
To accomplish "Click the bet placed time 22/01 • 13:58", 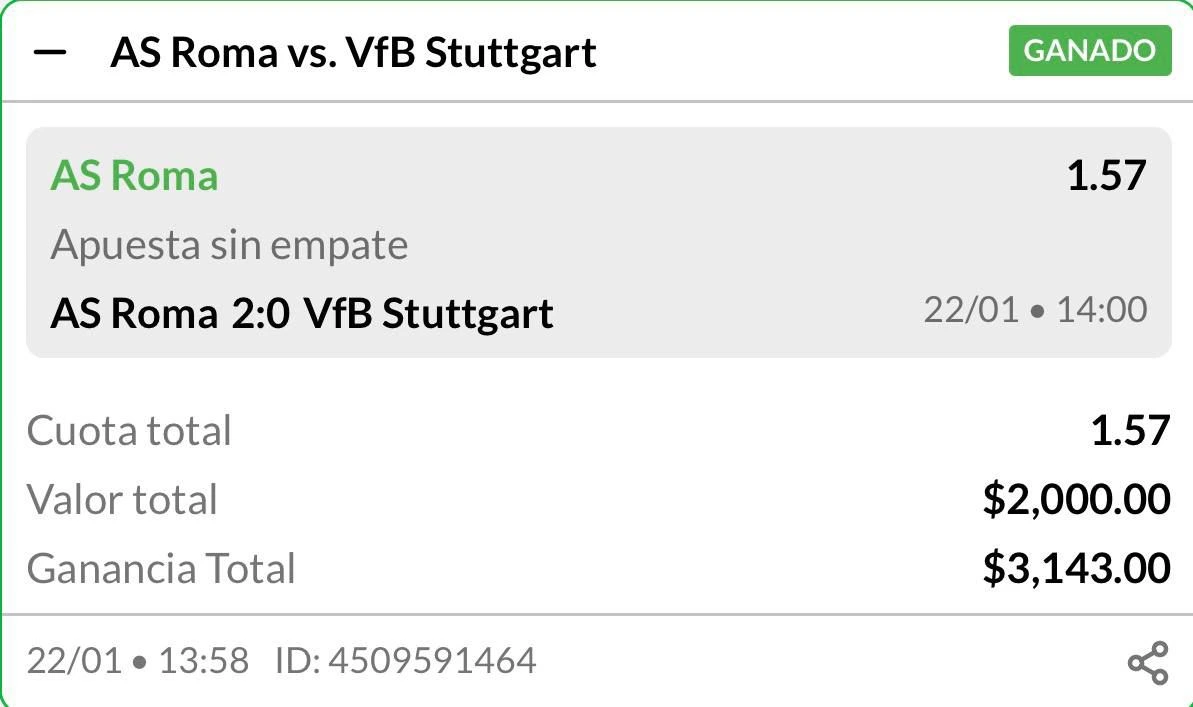I will pos(137,661).
